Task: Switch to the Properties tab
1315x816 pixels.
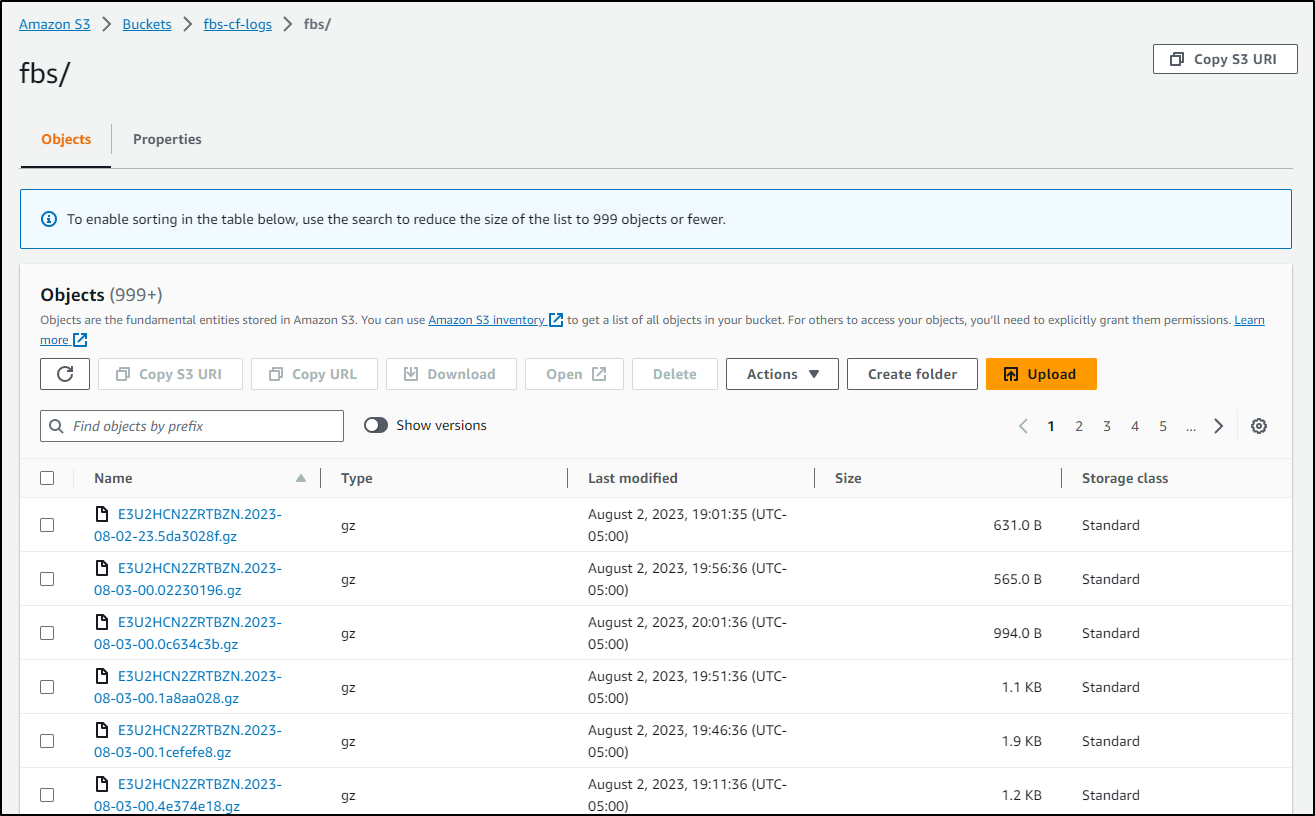Action: pyautogui.click(x=167, y=139)
